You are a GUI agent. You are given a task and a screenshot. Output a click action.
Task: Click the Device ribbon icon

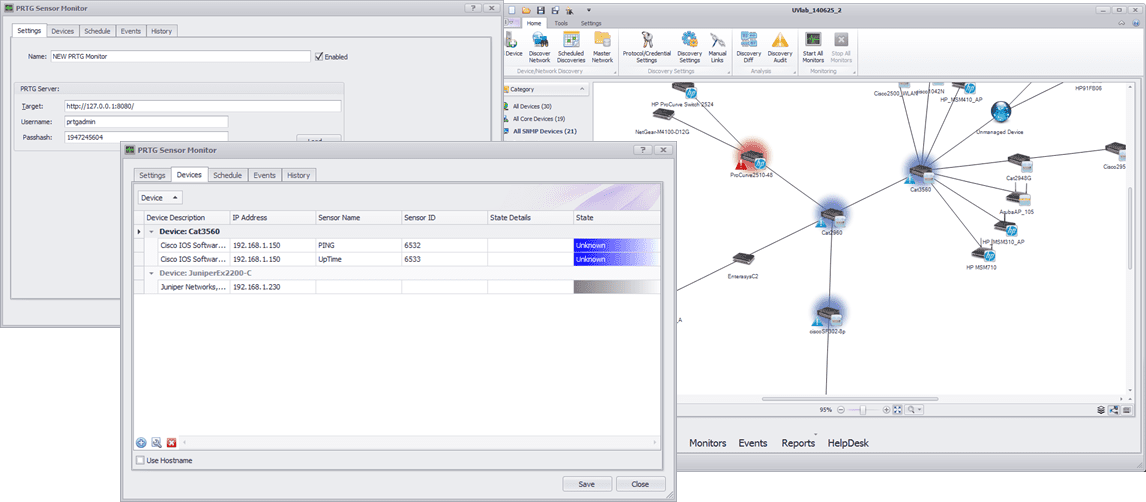click(513, 48)
